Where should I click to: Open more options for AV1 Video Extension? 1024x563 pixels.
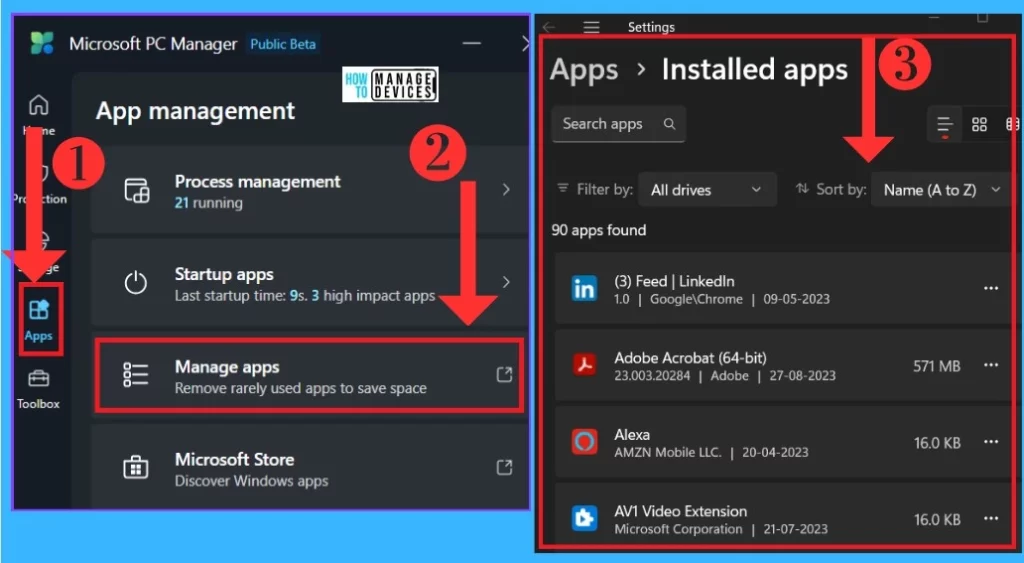991,519
